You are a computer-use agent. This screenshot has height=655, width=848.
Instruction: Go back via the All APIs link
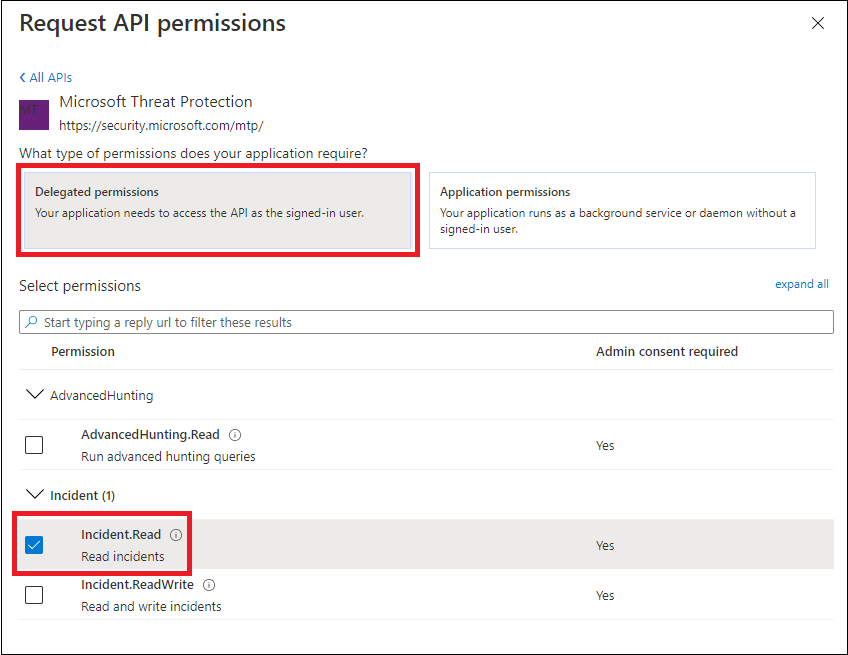click(x=50, y=77)
